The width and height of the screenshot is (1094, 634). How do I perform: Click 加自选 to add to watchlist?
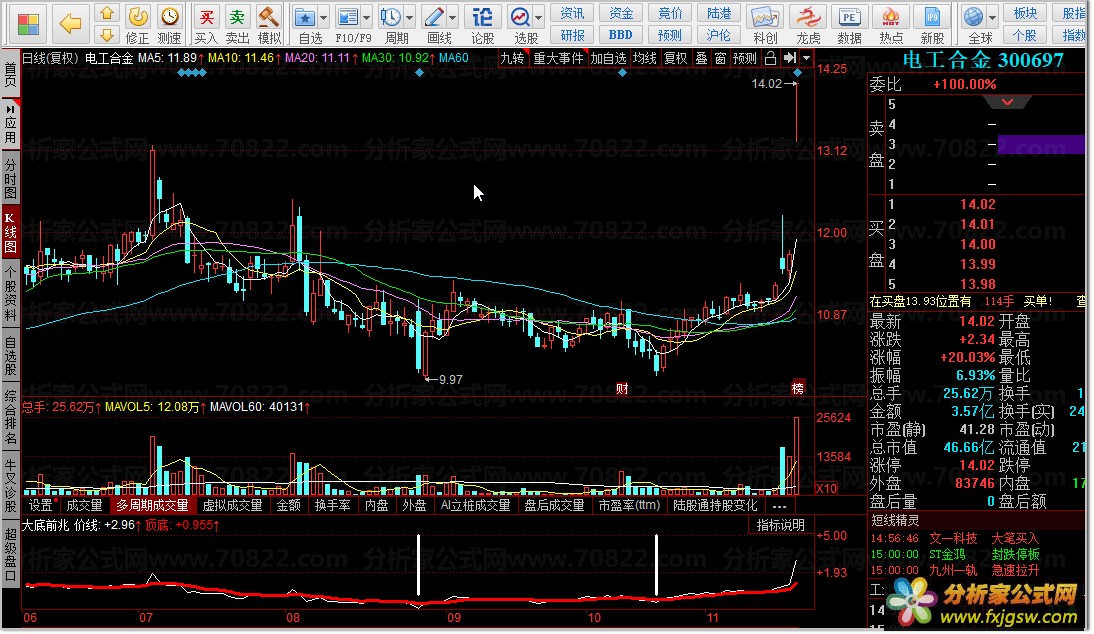(x=608, y=59)
